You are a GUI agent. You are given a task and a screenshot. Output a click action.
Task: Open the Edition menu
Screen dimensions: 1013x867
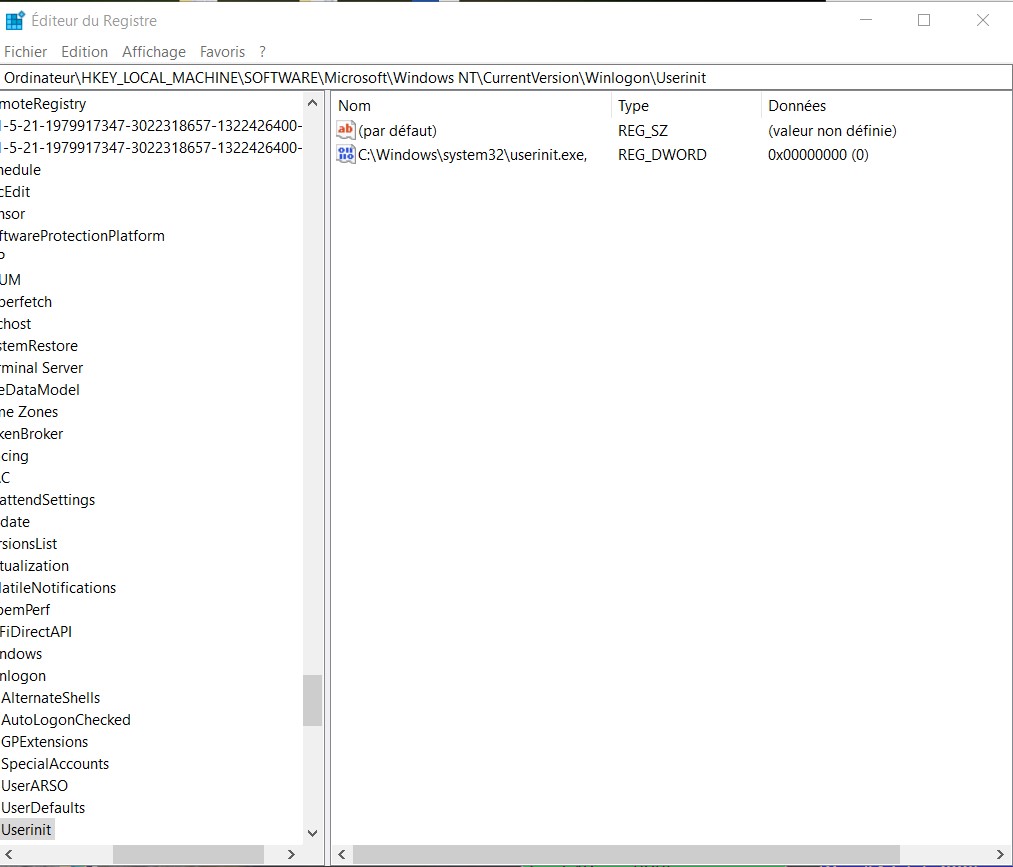(x=85, y=52)
